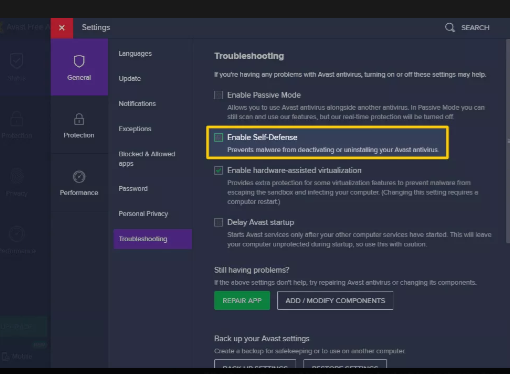Close the Settings panel with the red X
This screenshot has width=510, height=374.
pyautogui.click(x=62, y=28)
